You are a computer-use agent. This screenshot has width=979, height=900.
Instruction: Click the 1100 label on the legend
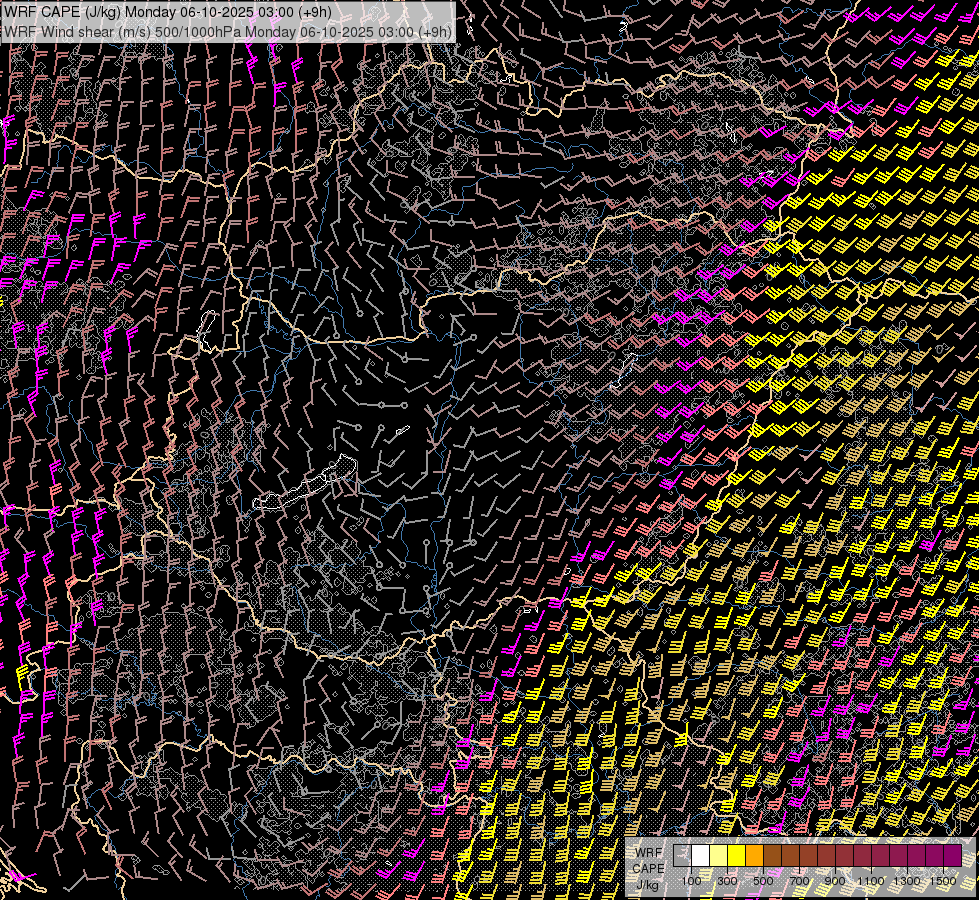pyautogui.click(x=871, y=881)
